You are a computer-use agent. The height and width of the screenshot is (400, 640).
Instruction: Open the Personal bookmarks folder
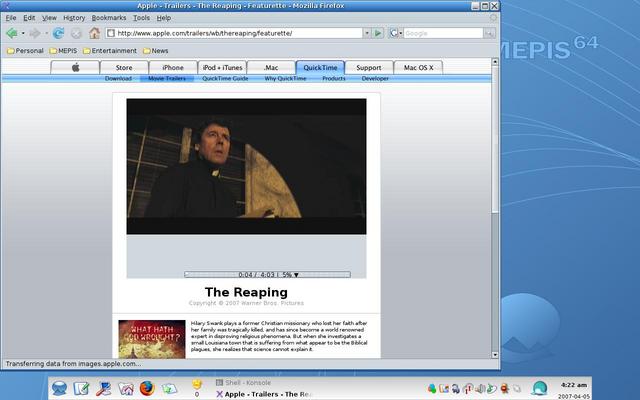pyautogui.click(x=25, y=51)
